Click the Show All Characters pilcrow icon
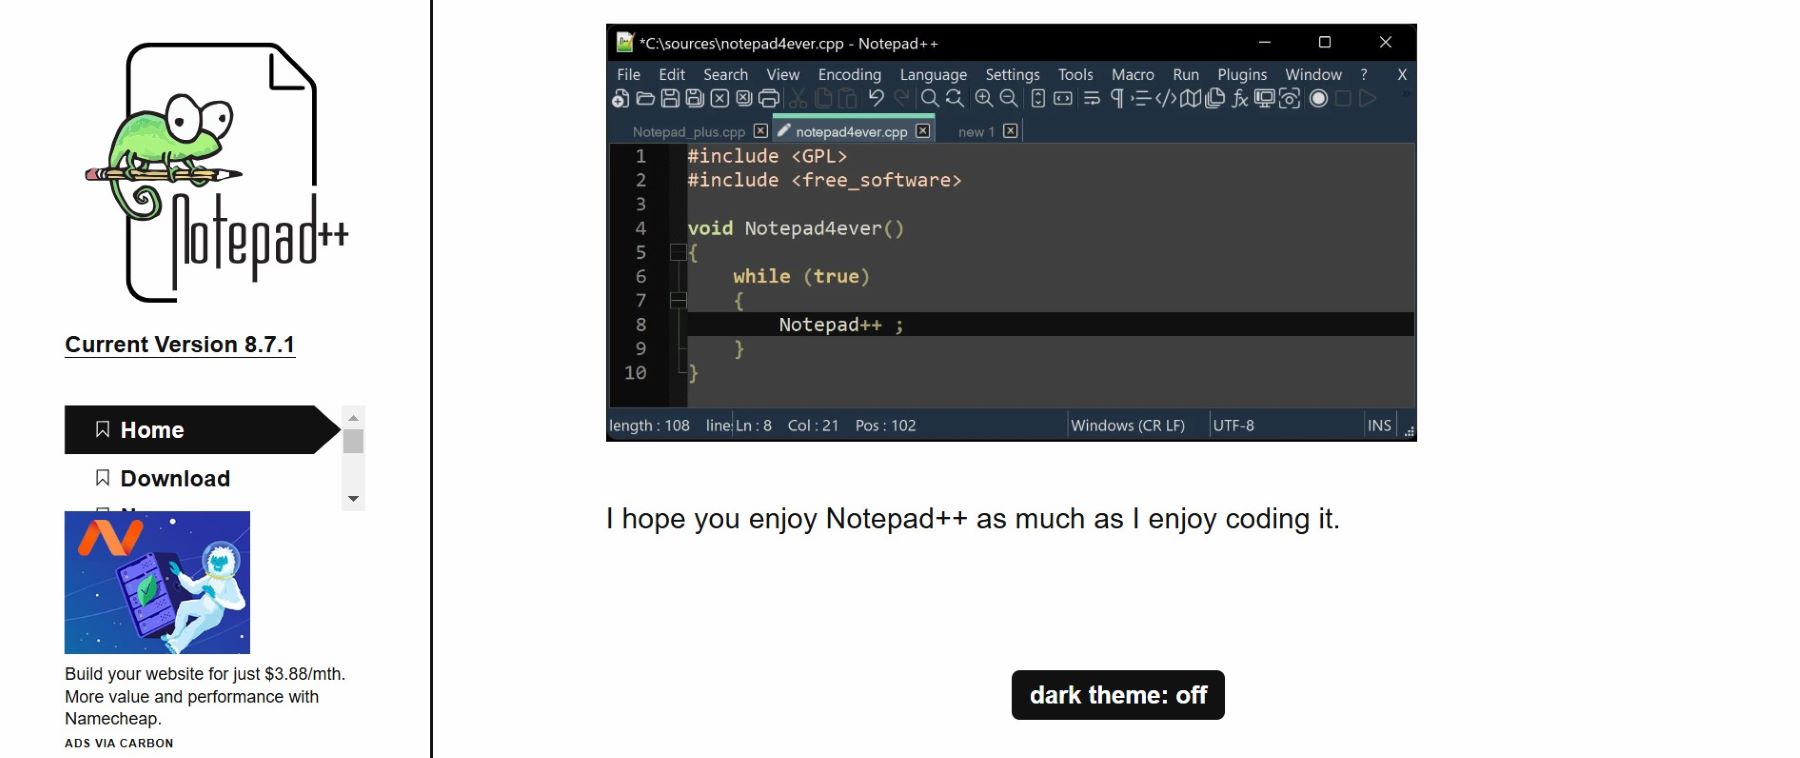 (x=1117, y=98)
